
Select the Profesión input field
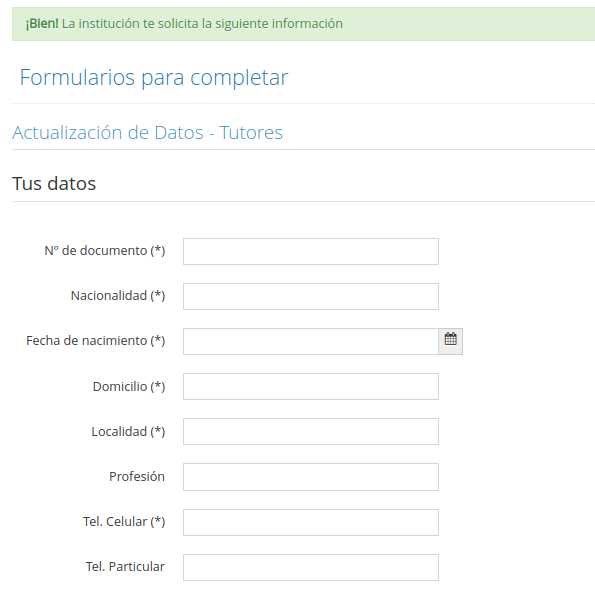pyautogui.click(x=311, y=477)
